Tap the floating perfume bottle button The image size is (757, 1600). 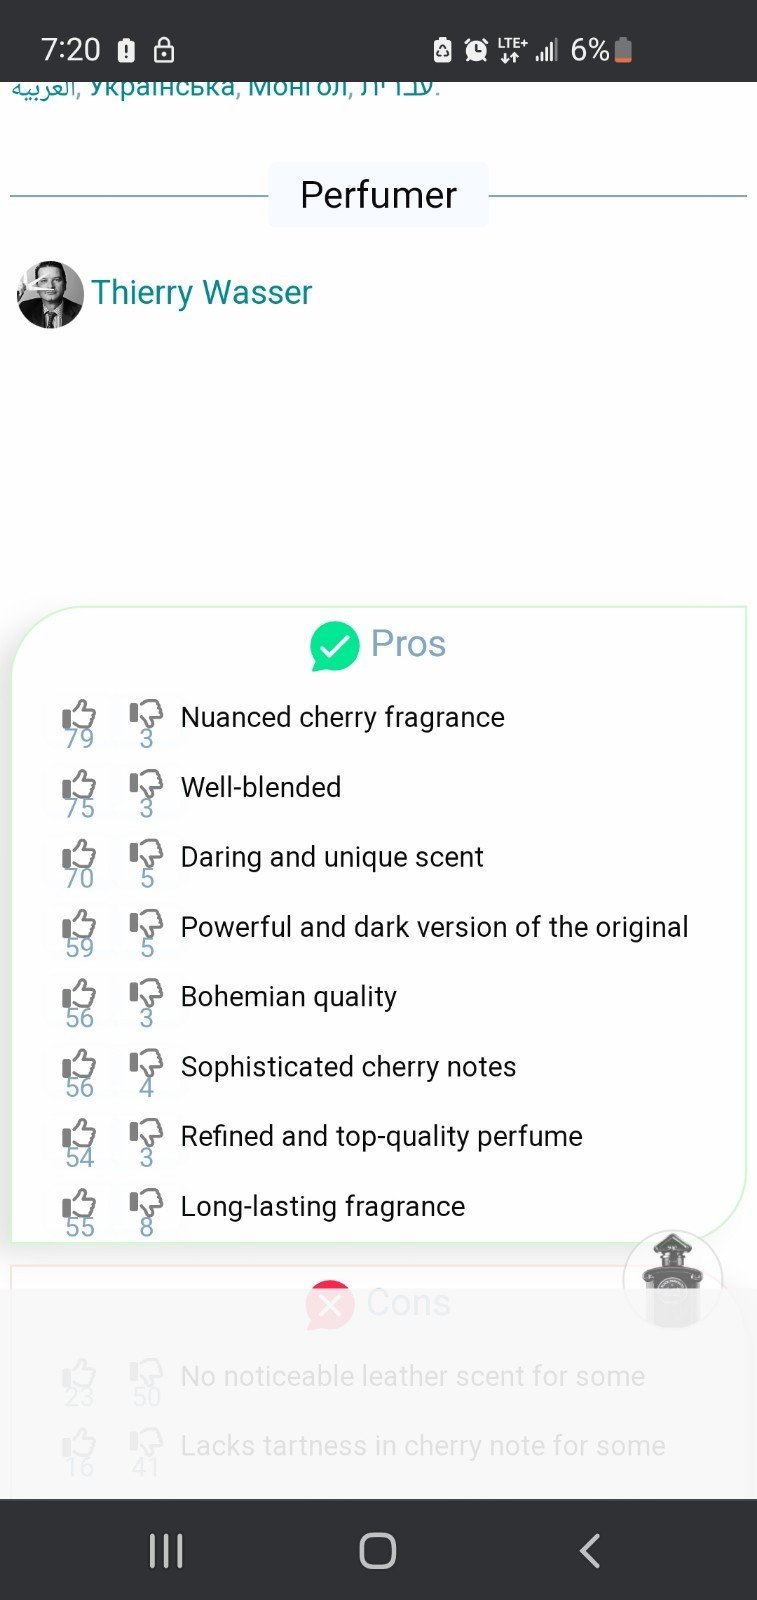(672, 1279)
